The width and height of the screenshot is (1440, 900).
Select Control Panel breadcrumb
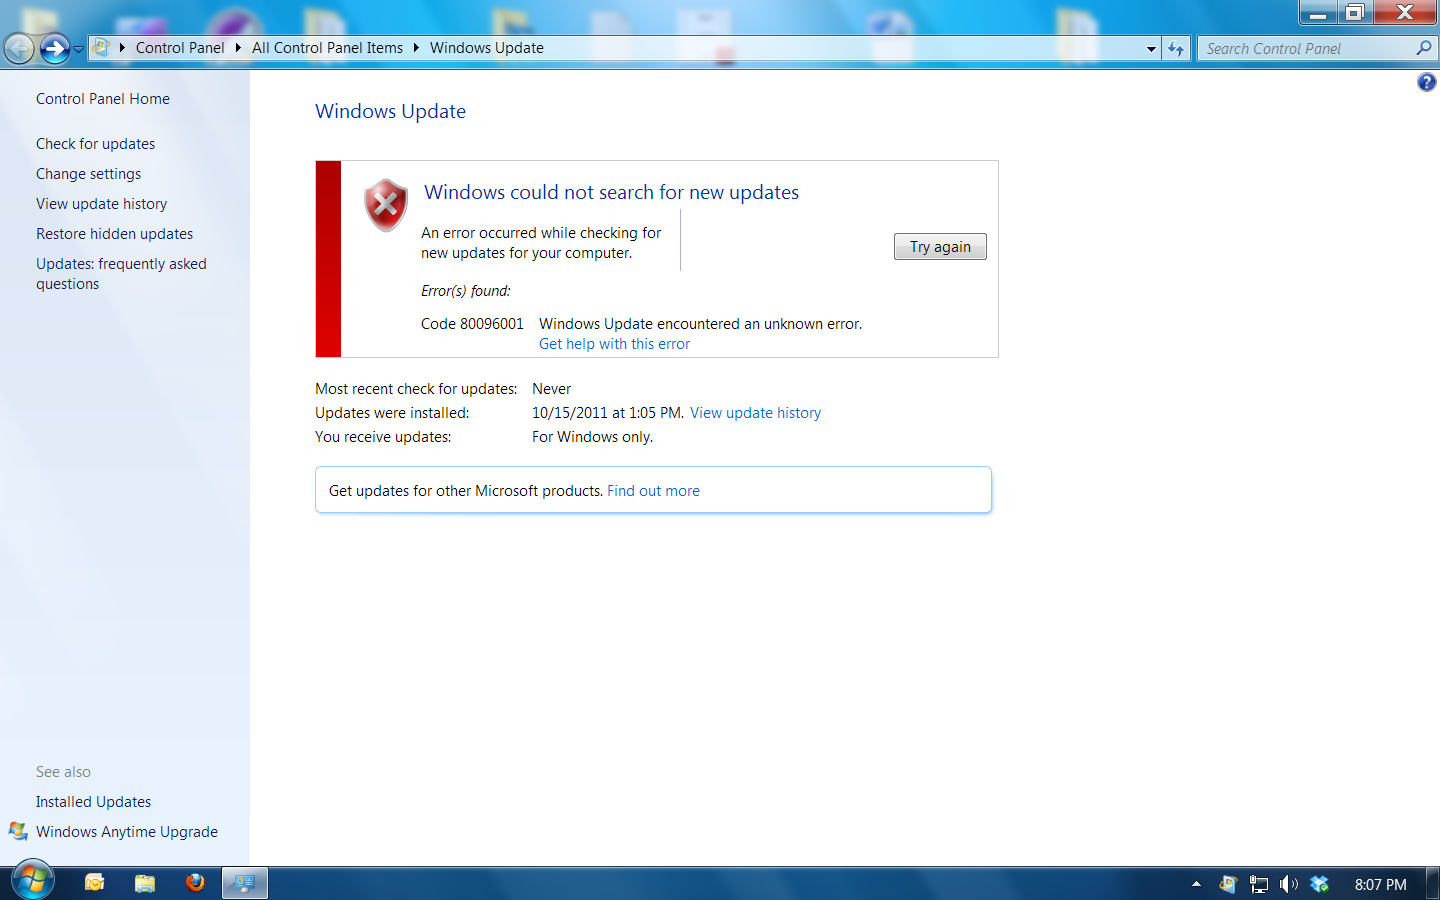pyautogui.click(x=180, y=47)
